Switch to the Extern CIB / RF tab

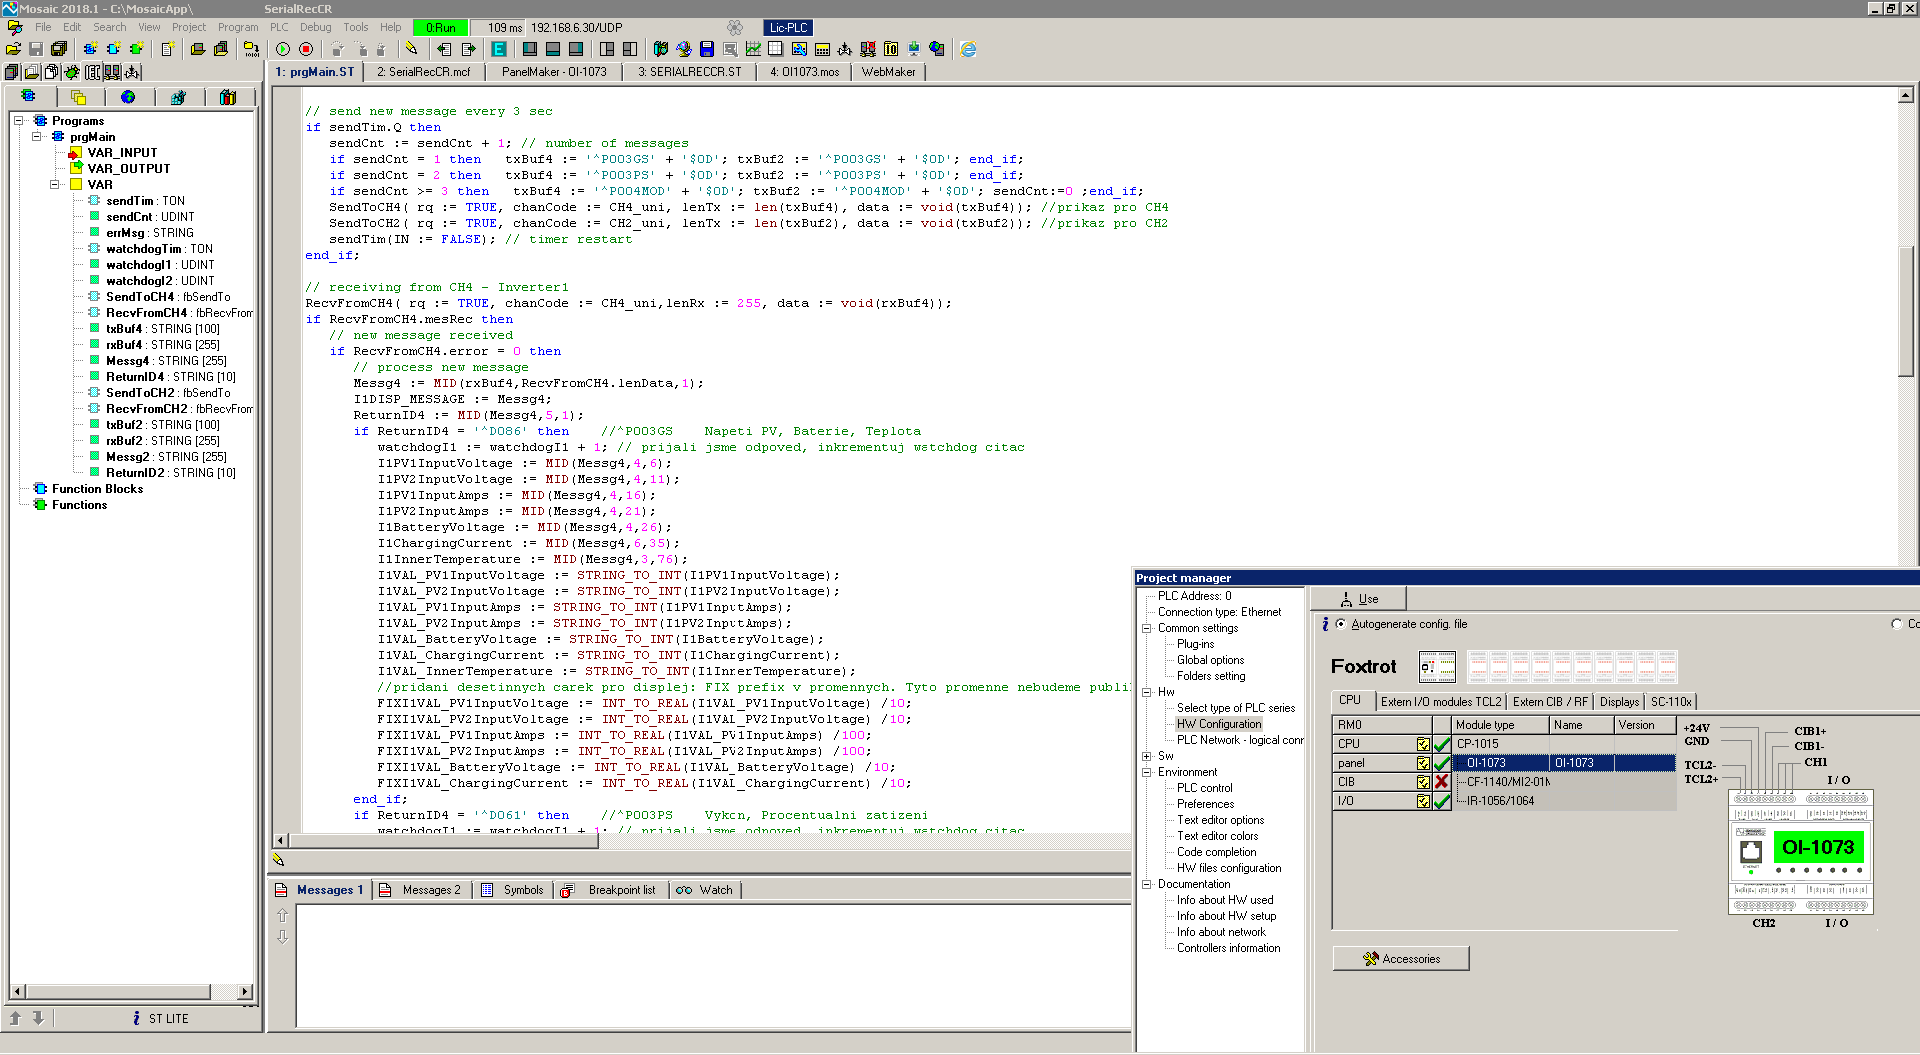(x=1549, y=702)
